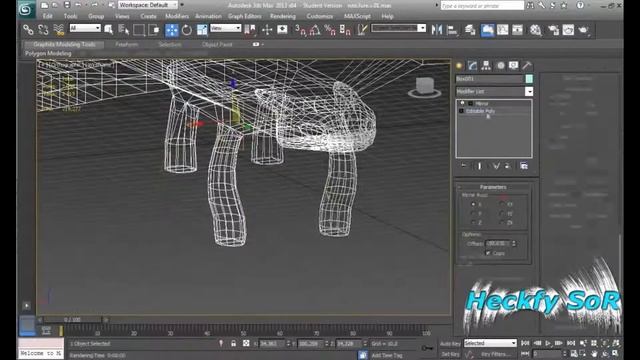Screen dimensions: 640x360
Task: Click the Align tool icon
Action: click(x=452, y=30)
